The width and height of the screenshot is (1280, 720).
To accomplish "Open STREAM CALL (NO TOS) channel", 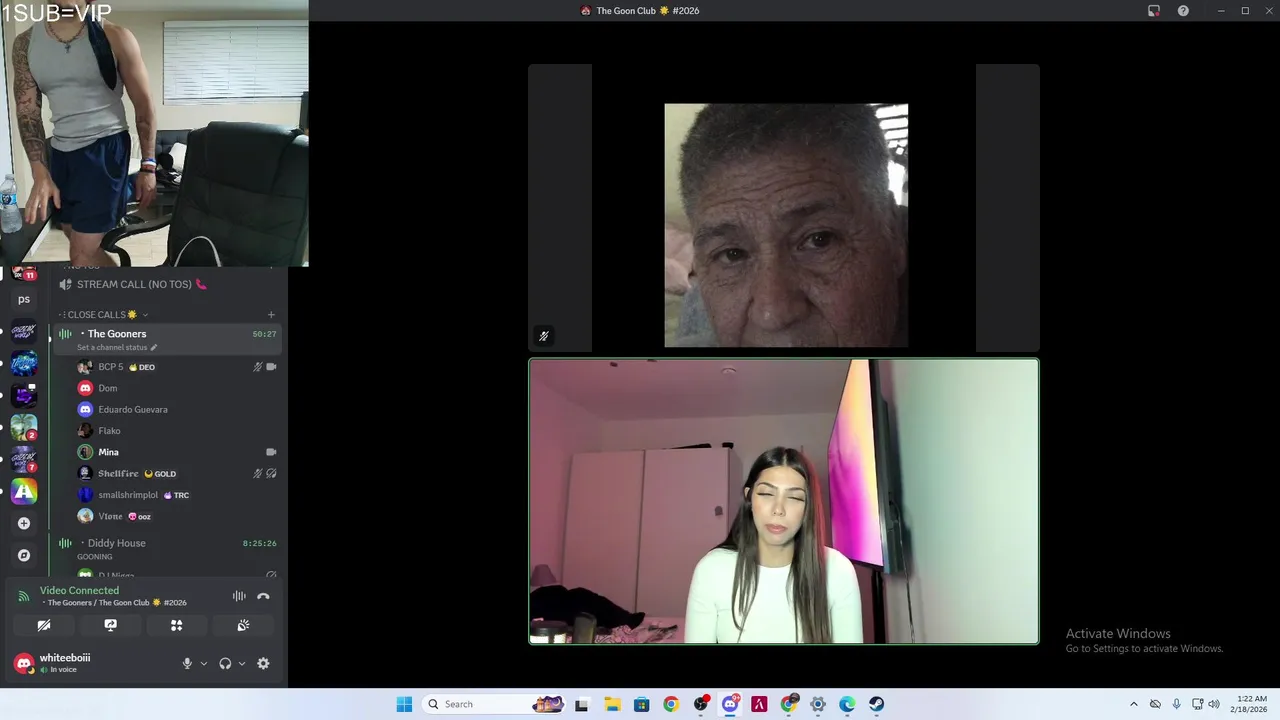I will [134, 284].
